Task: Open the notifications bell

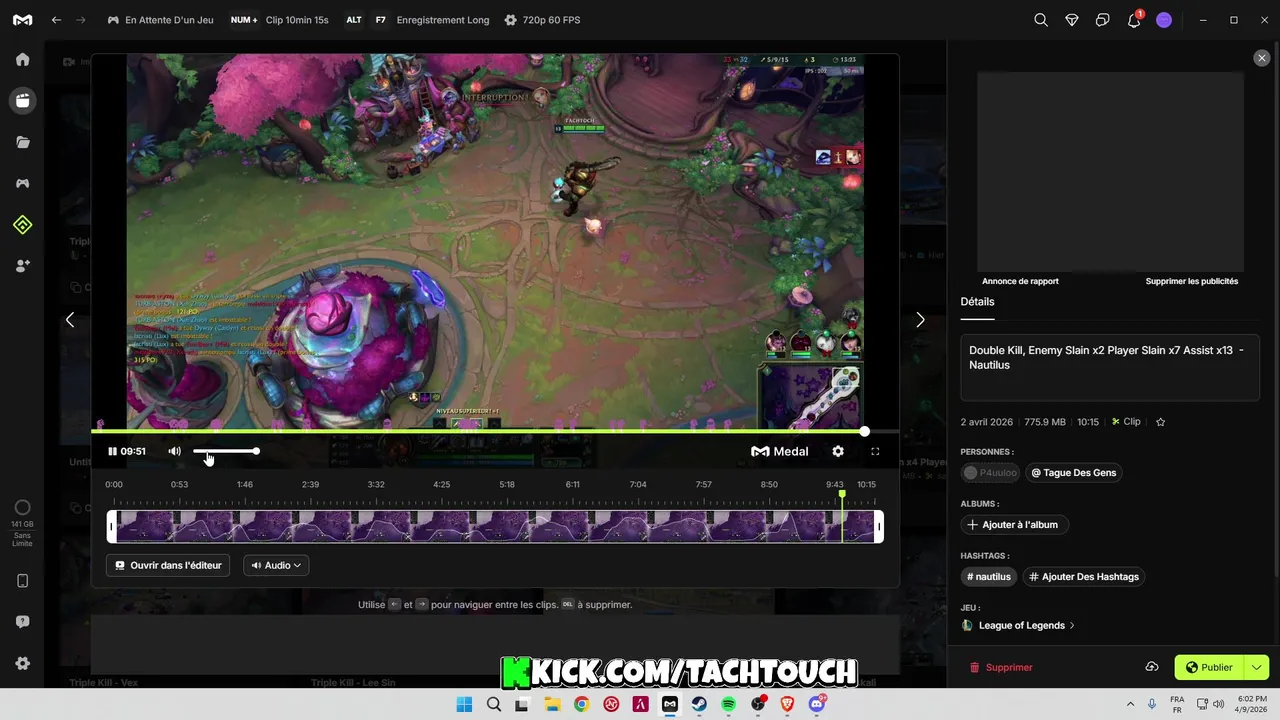Action: point(1134,20)
